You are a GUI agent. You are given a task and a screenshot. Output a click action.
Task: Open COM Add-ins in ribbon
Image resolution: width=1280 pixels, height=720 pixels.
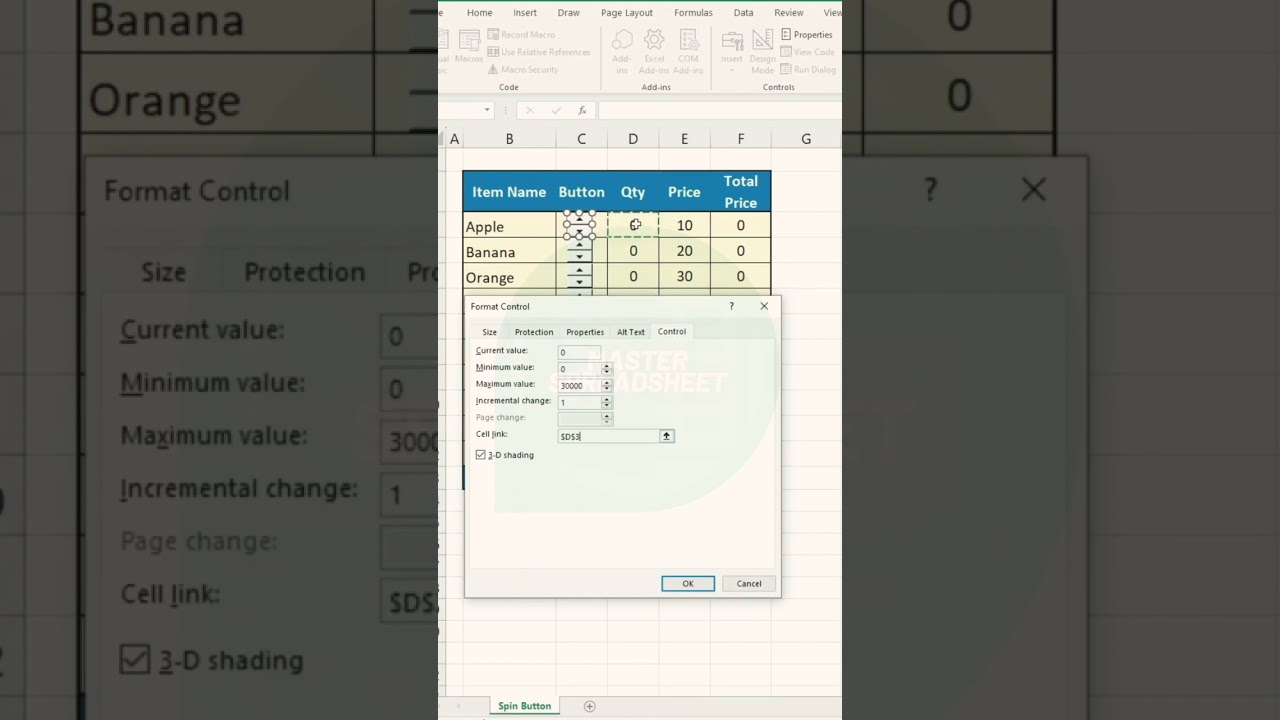click(x=688, y=51)
